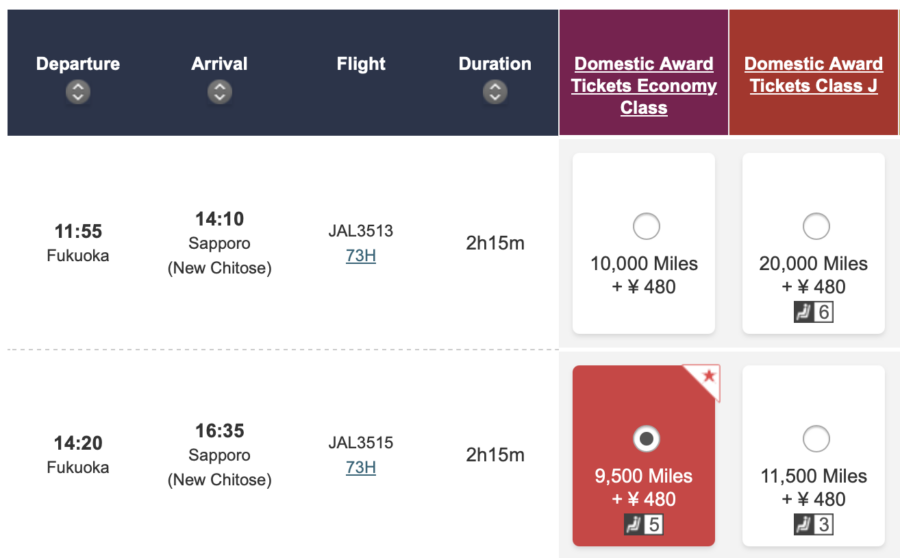Click the 14:20 Fukuoka departure cell
The image size is (900, 558).
(78, 454)
